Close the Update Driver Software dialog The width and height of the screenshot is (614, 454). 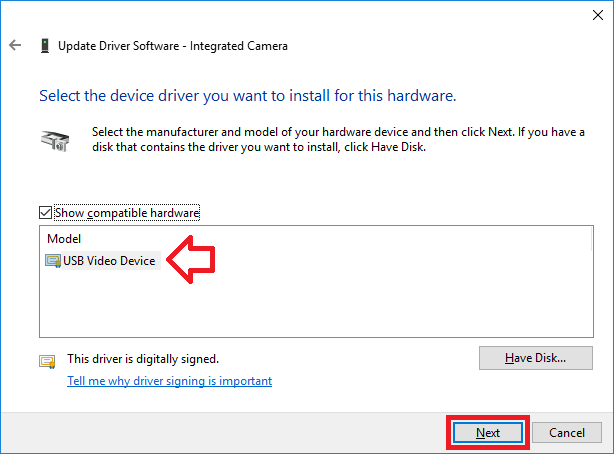coord(590,14)
